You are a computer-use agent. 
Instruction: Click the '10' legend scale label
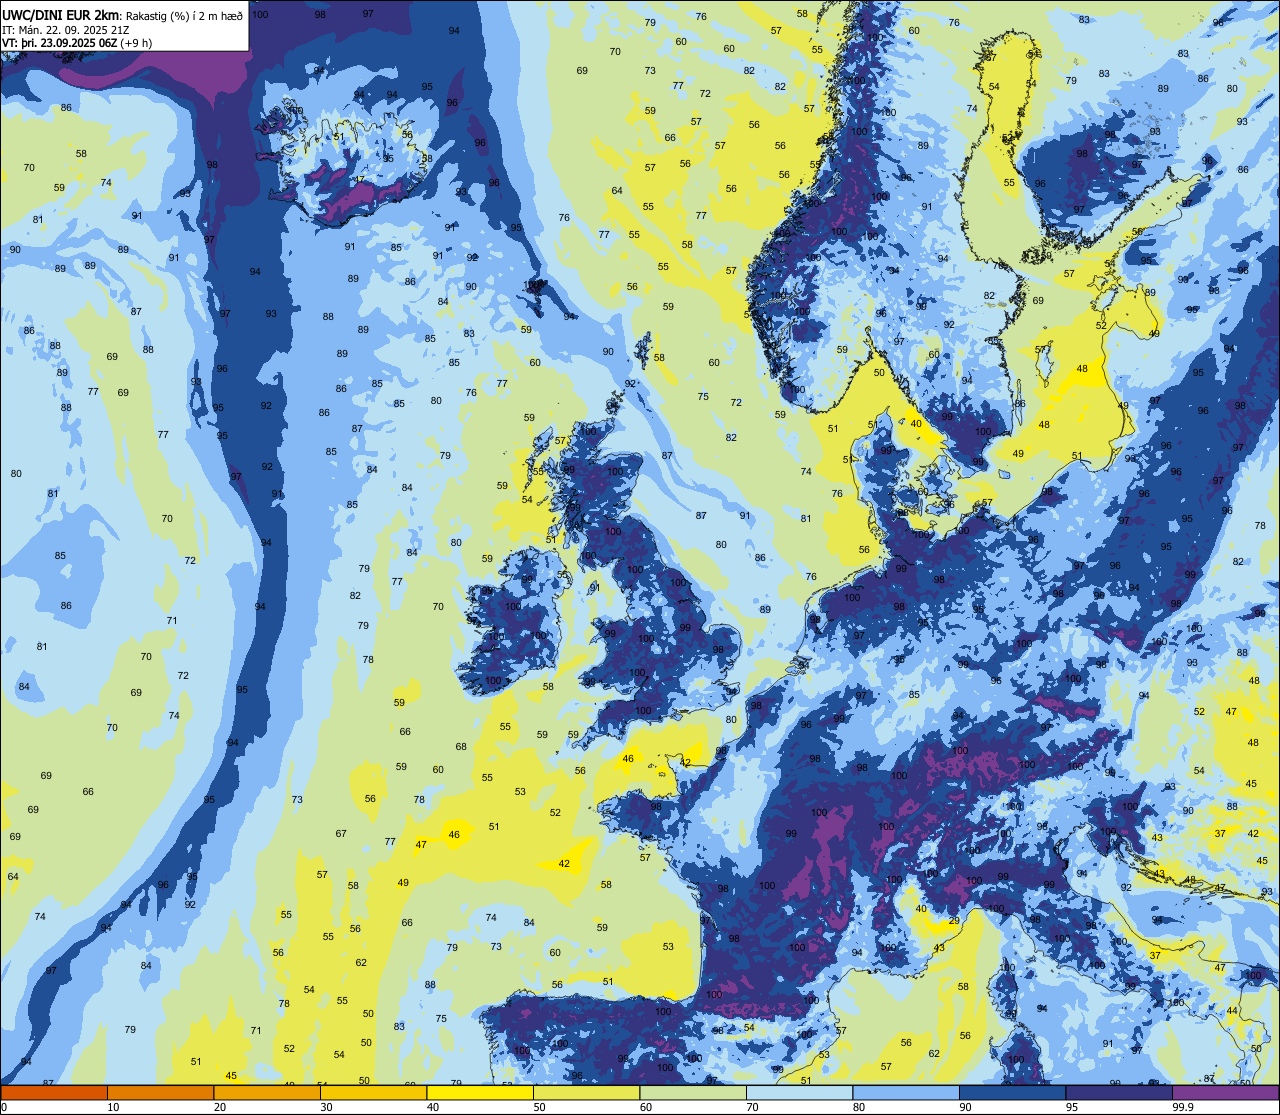pos(113,1107)
